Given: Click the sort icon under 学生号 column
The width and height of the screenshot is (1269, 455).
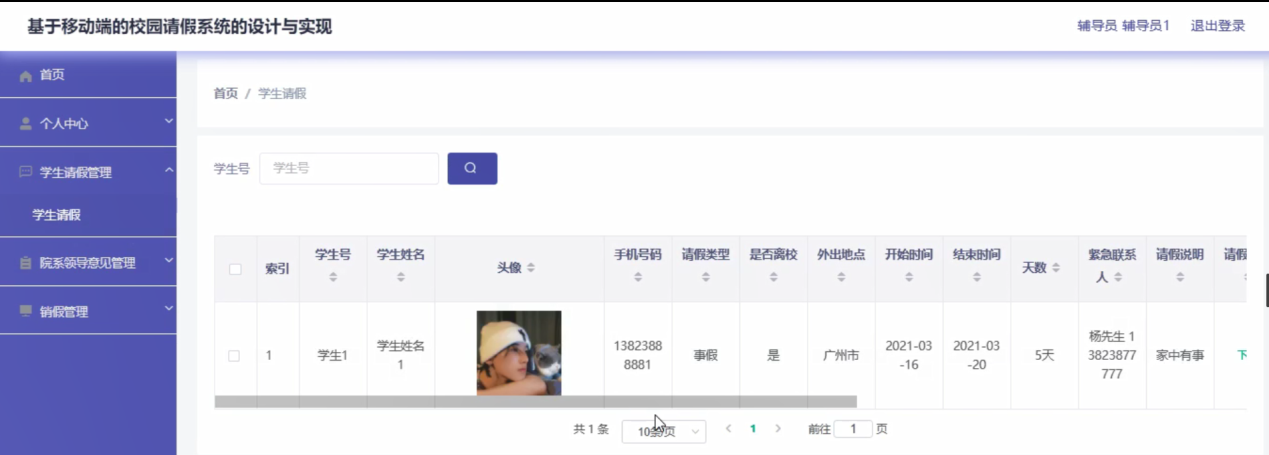Looking at the screenshot, I should coord(333,277).
